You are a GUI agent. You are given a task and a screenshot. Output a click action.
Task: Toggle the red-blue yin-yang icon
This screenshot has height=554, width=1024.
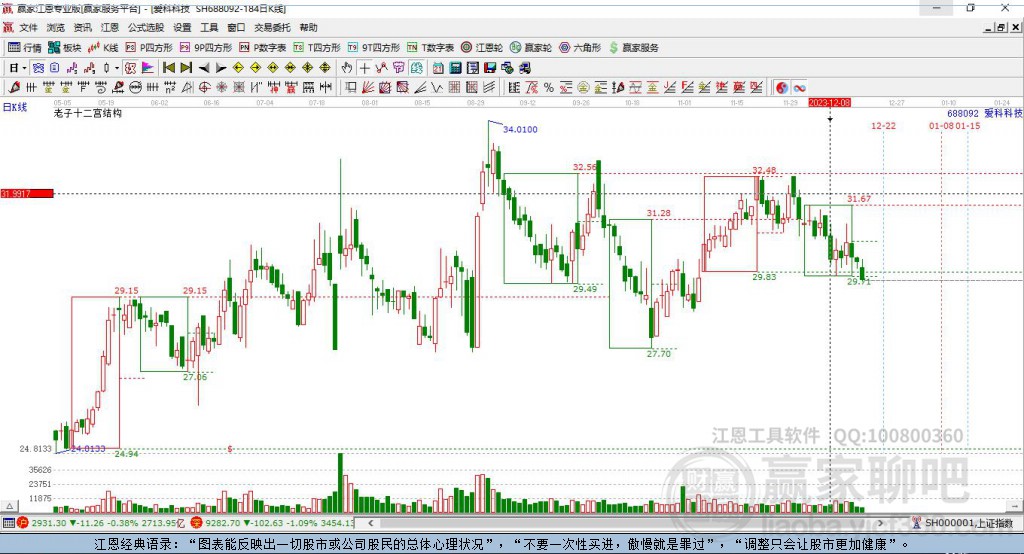pos(782,88)
